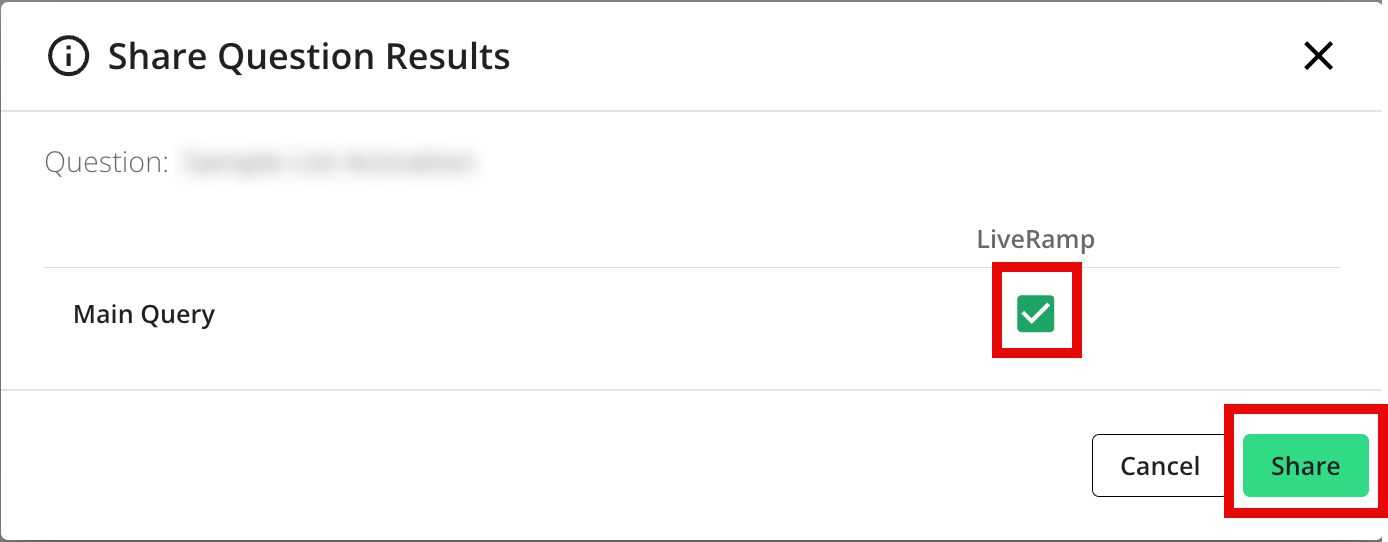
Task: Toggle the green checkmark under LiveRamp
Action: point(1035,314)
